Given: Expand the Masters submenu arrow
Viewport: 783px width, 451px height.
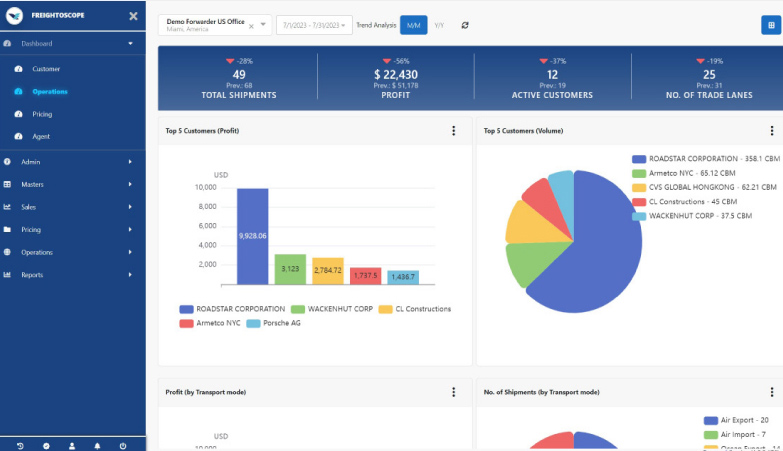Looking at the screenshot, I should click(130, 184).
